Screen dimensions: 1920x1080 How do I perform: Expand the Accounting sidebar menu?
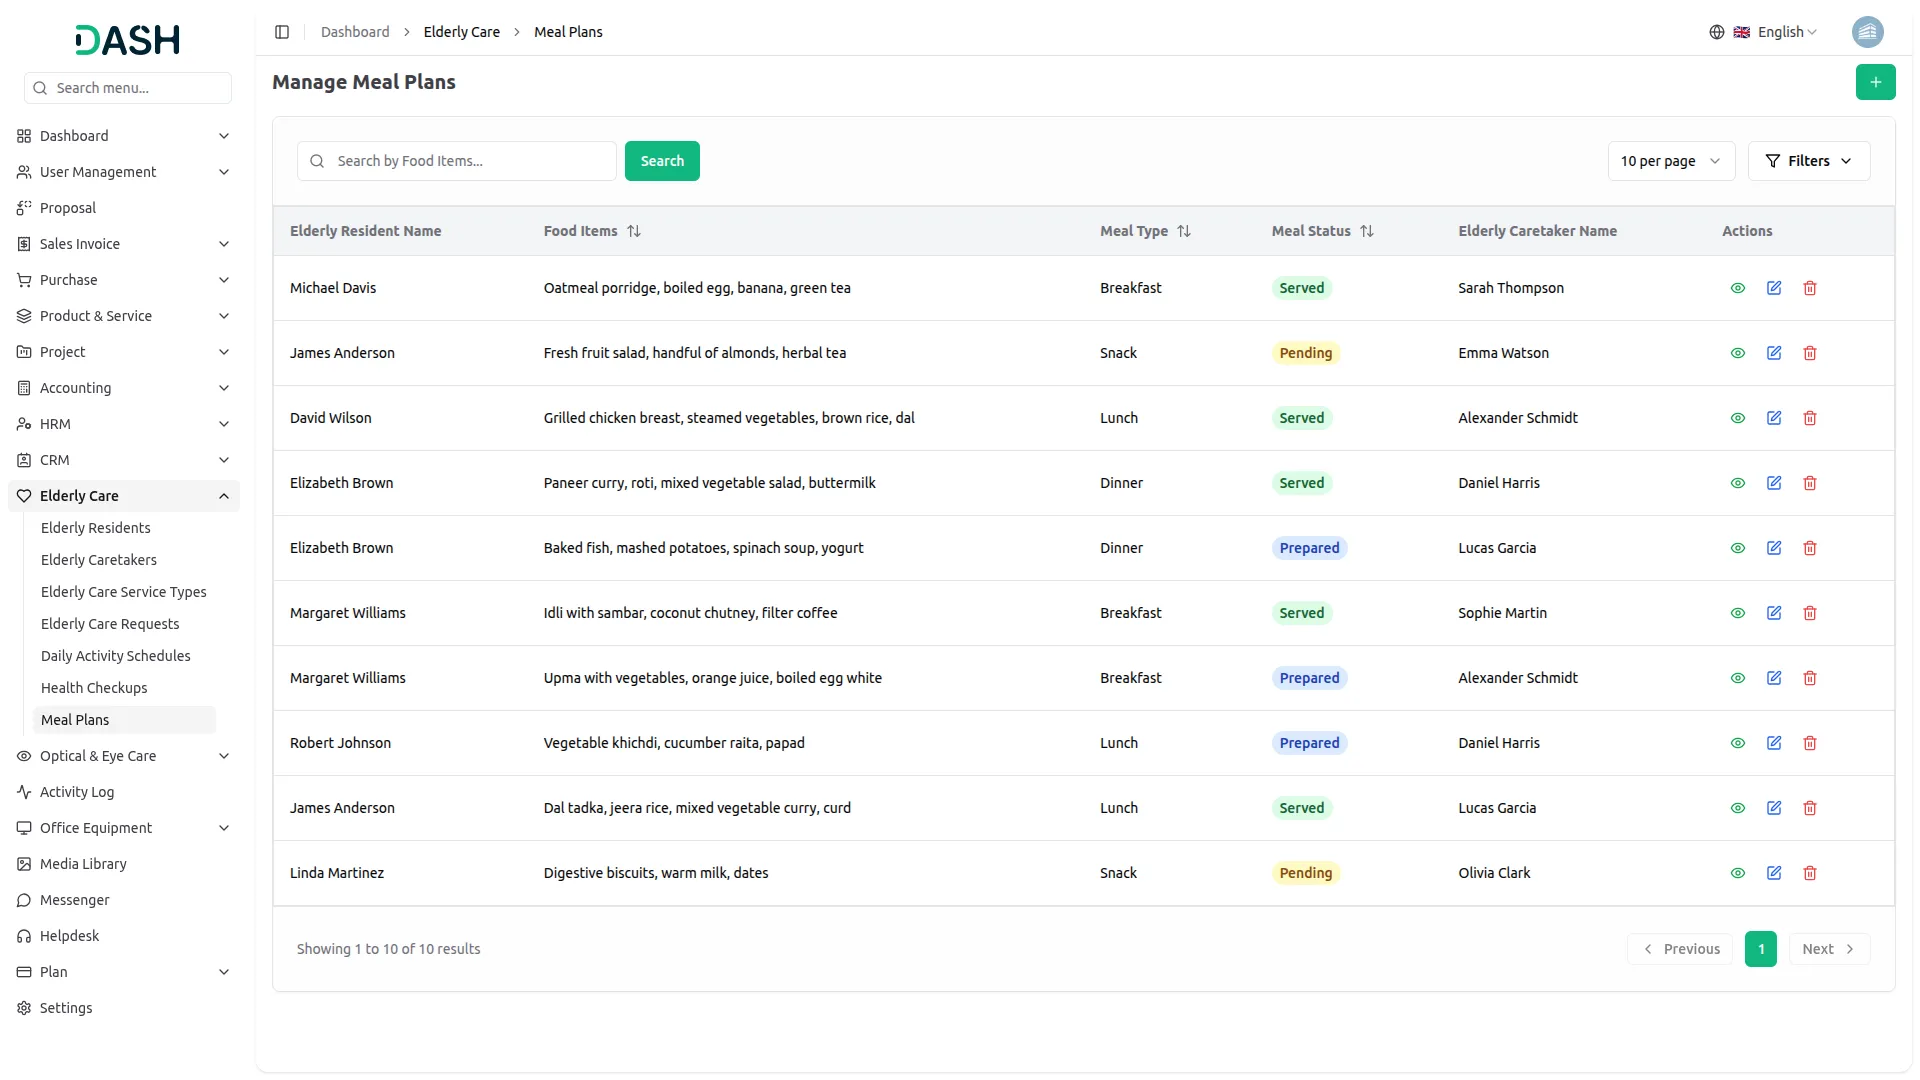[124, 388]
